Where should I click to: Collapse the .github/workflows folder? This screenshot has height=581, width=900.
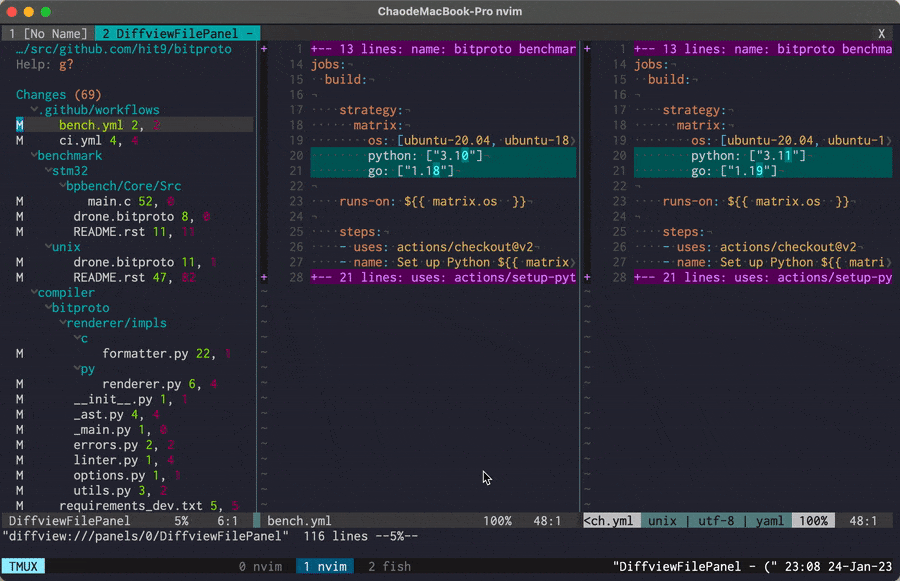94,110
